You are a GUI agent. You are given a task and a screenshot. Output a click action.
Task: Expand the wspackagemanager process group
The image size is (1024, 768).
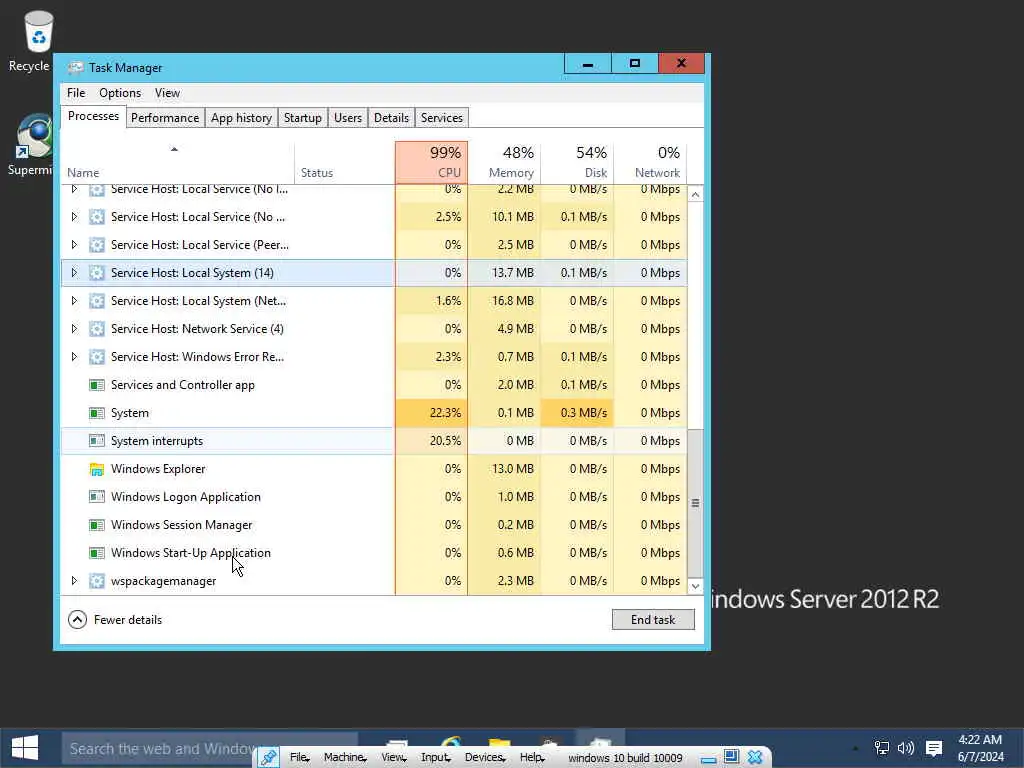(x=74, y=581)
